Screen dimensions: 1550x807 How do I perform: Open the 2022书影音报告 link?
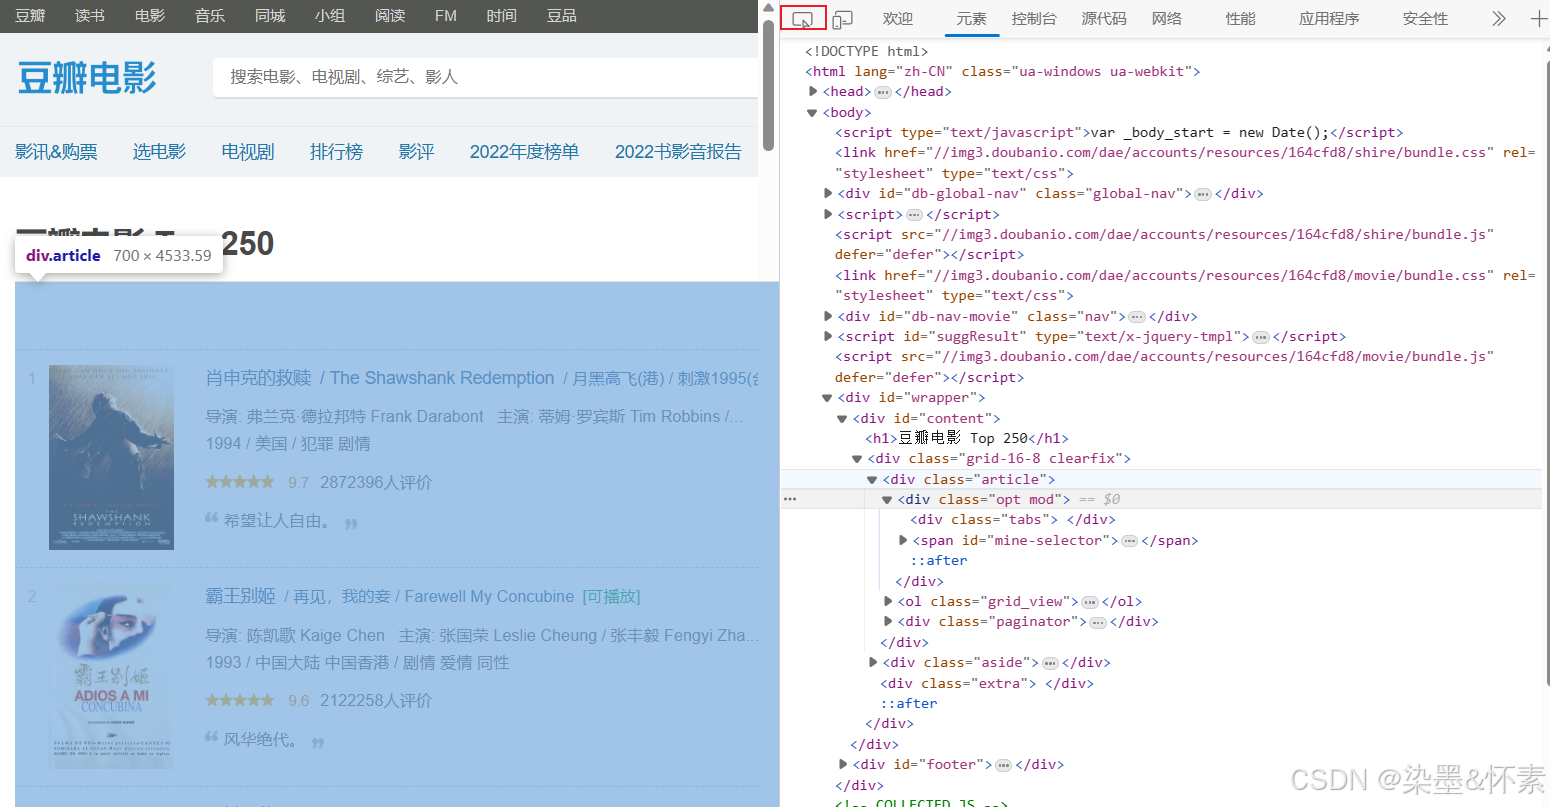(678, 152)
